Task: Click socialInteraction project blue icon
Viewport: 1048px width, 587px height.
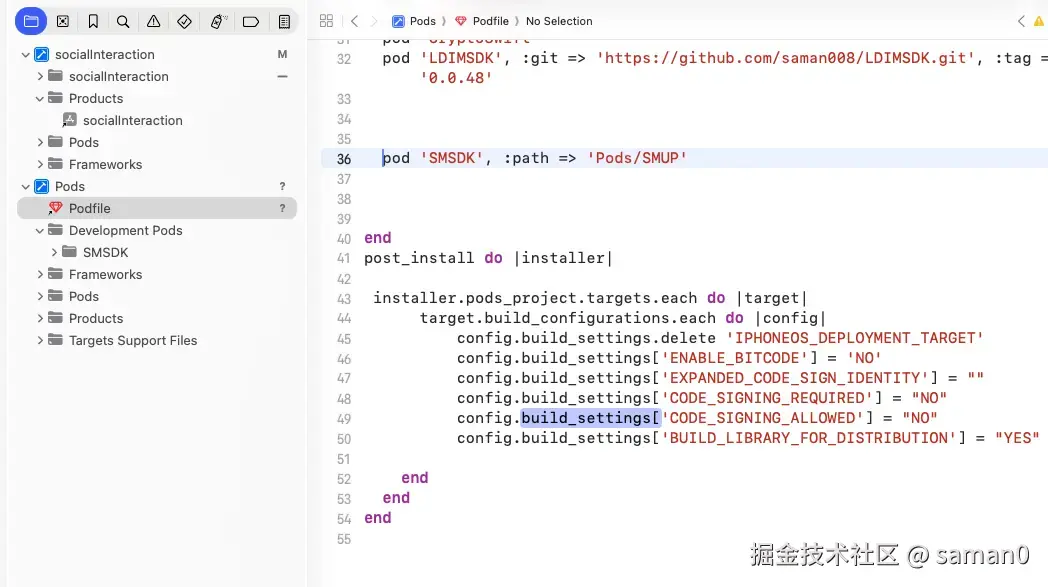Action: click(x=41, y=54)
